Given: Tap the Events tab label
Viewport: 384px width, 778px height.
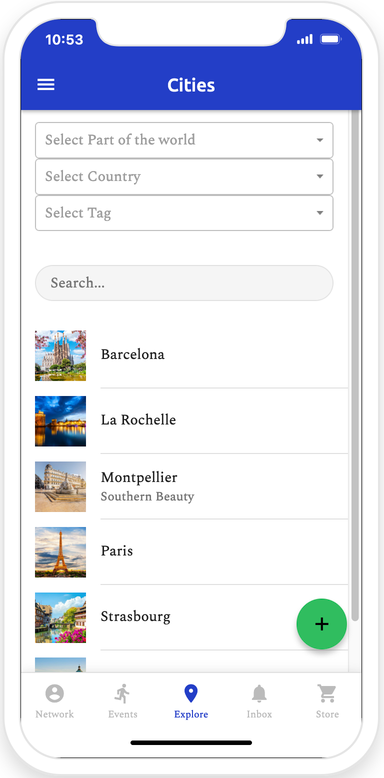Looking at the screenshot, I should (x=123, y=714).
